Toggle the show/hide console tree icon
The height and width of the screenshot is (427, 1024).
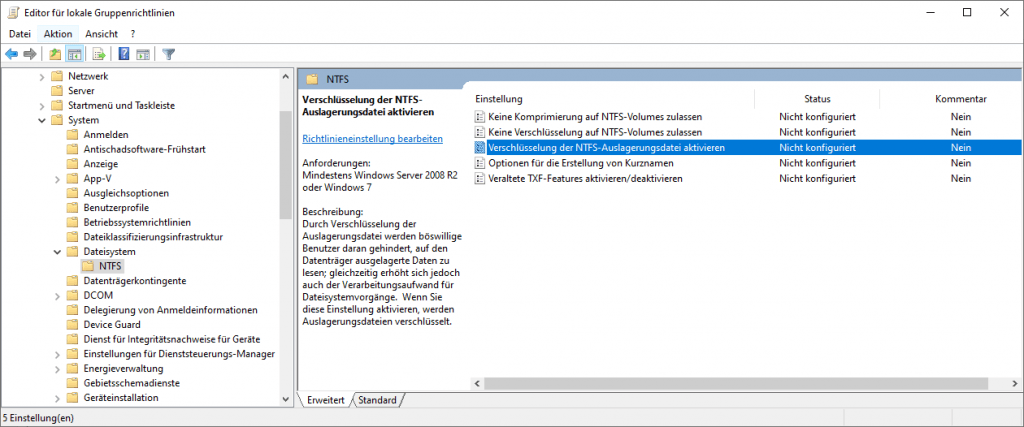[74, 54]
